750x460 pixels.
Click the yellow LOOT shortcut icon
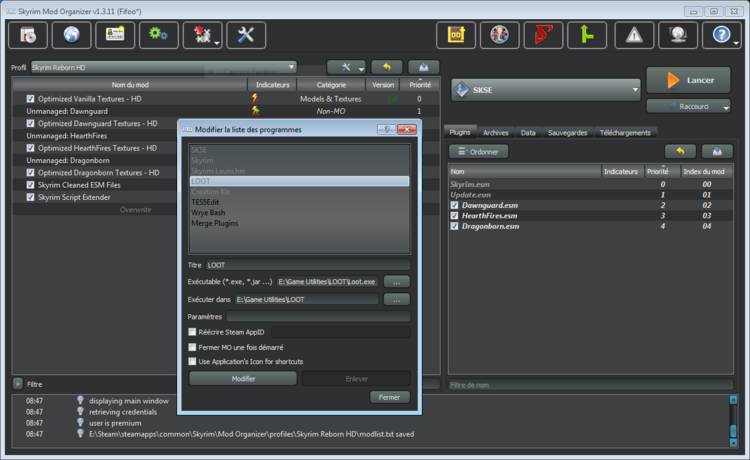[456, 35]
